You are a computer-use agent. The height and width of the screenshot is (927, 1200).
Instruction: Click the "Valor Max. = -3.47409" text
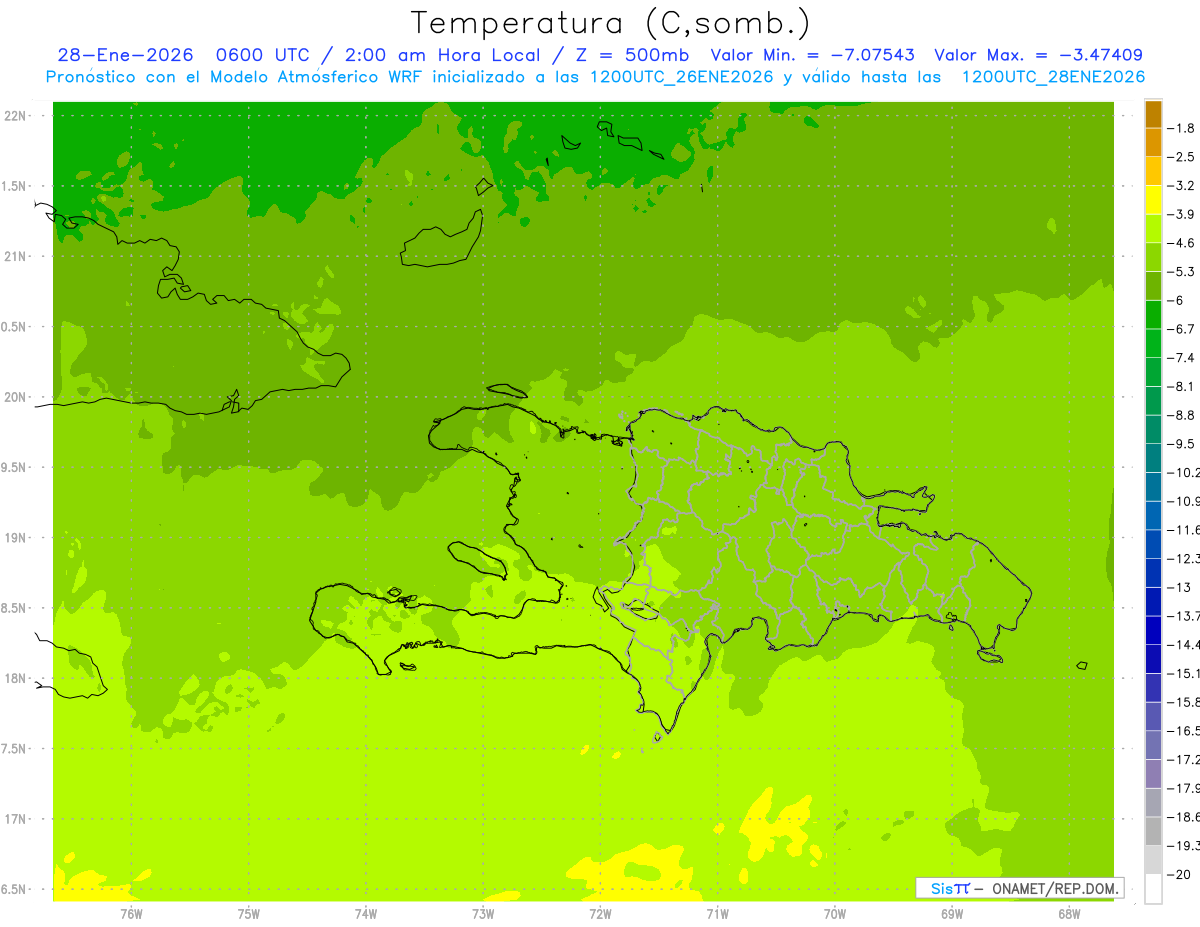tap(1038, 55)
